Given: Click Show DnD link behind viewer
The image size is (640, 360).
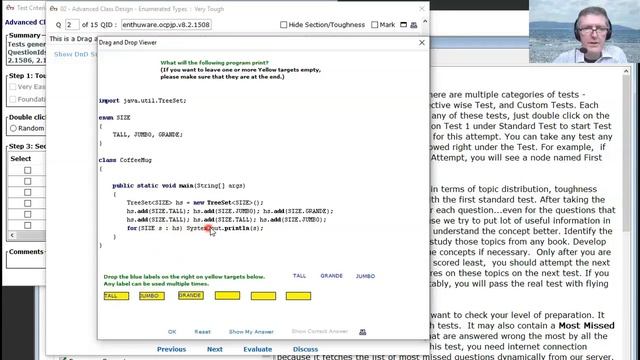Looking at the screenshot, I should (75, 54).
